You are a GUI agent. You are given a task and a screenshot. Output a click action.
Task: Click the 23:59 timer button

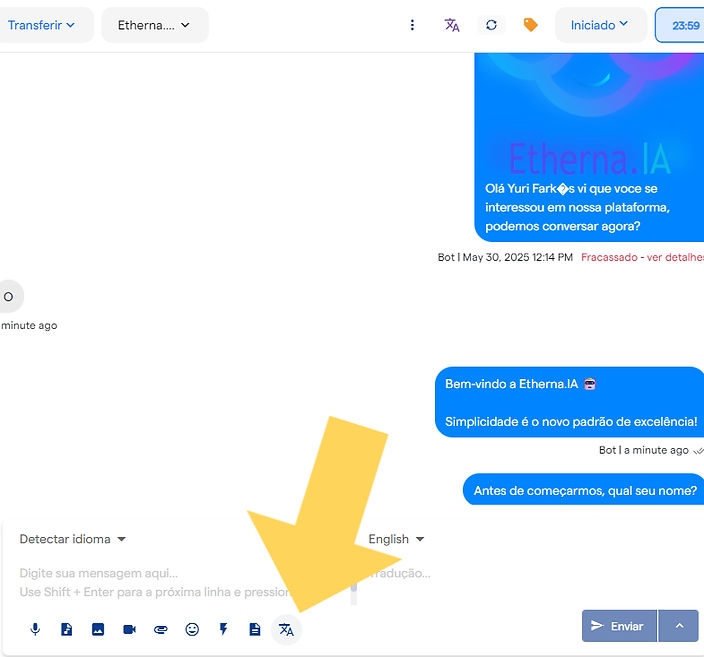point(682,25)
